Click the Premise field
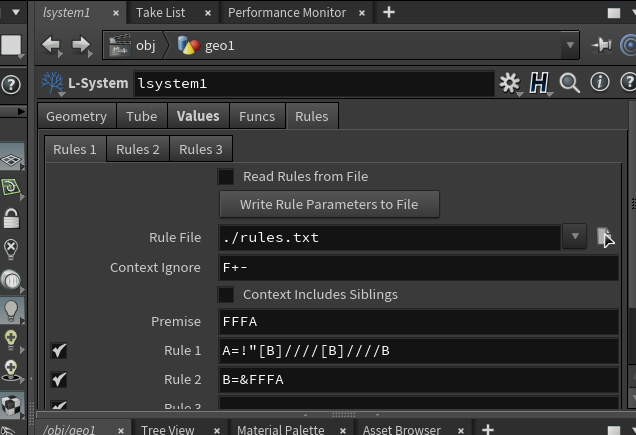The width and height of the screenshot is (636, 435). [419, 322]
